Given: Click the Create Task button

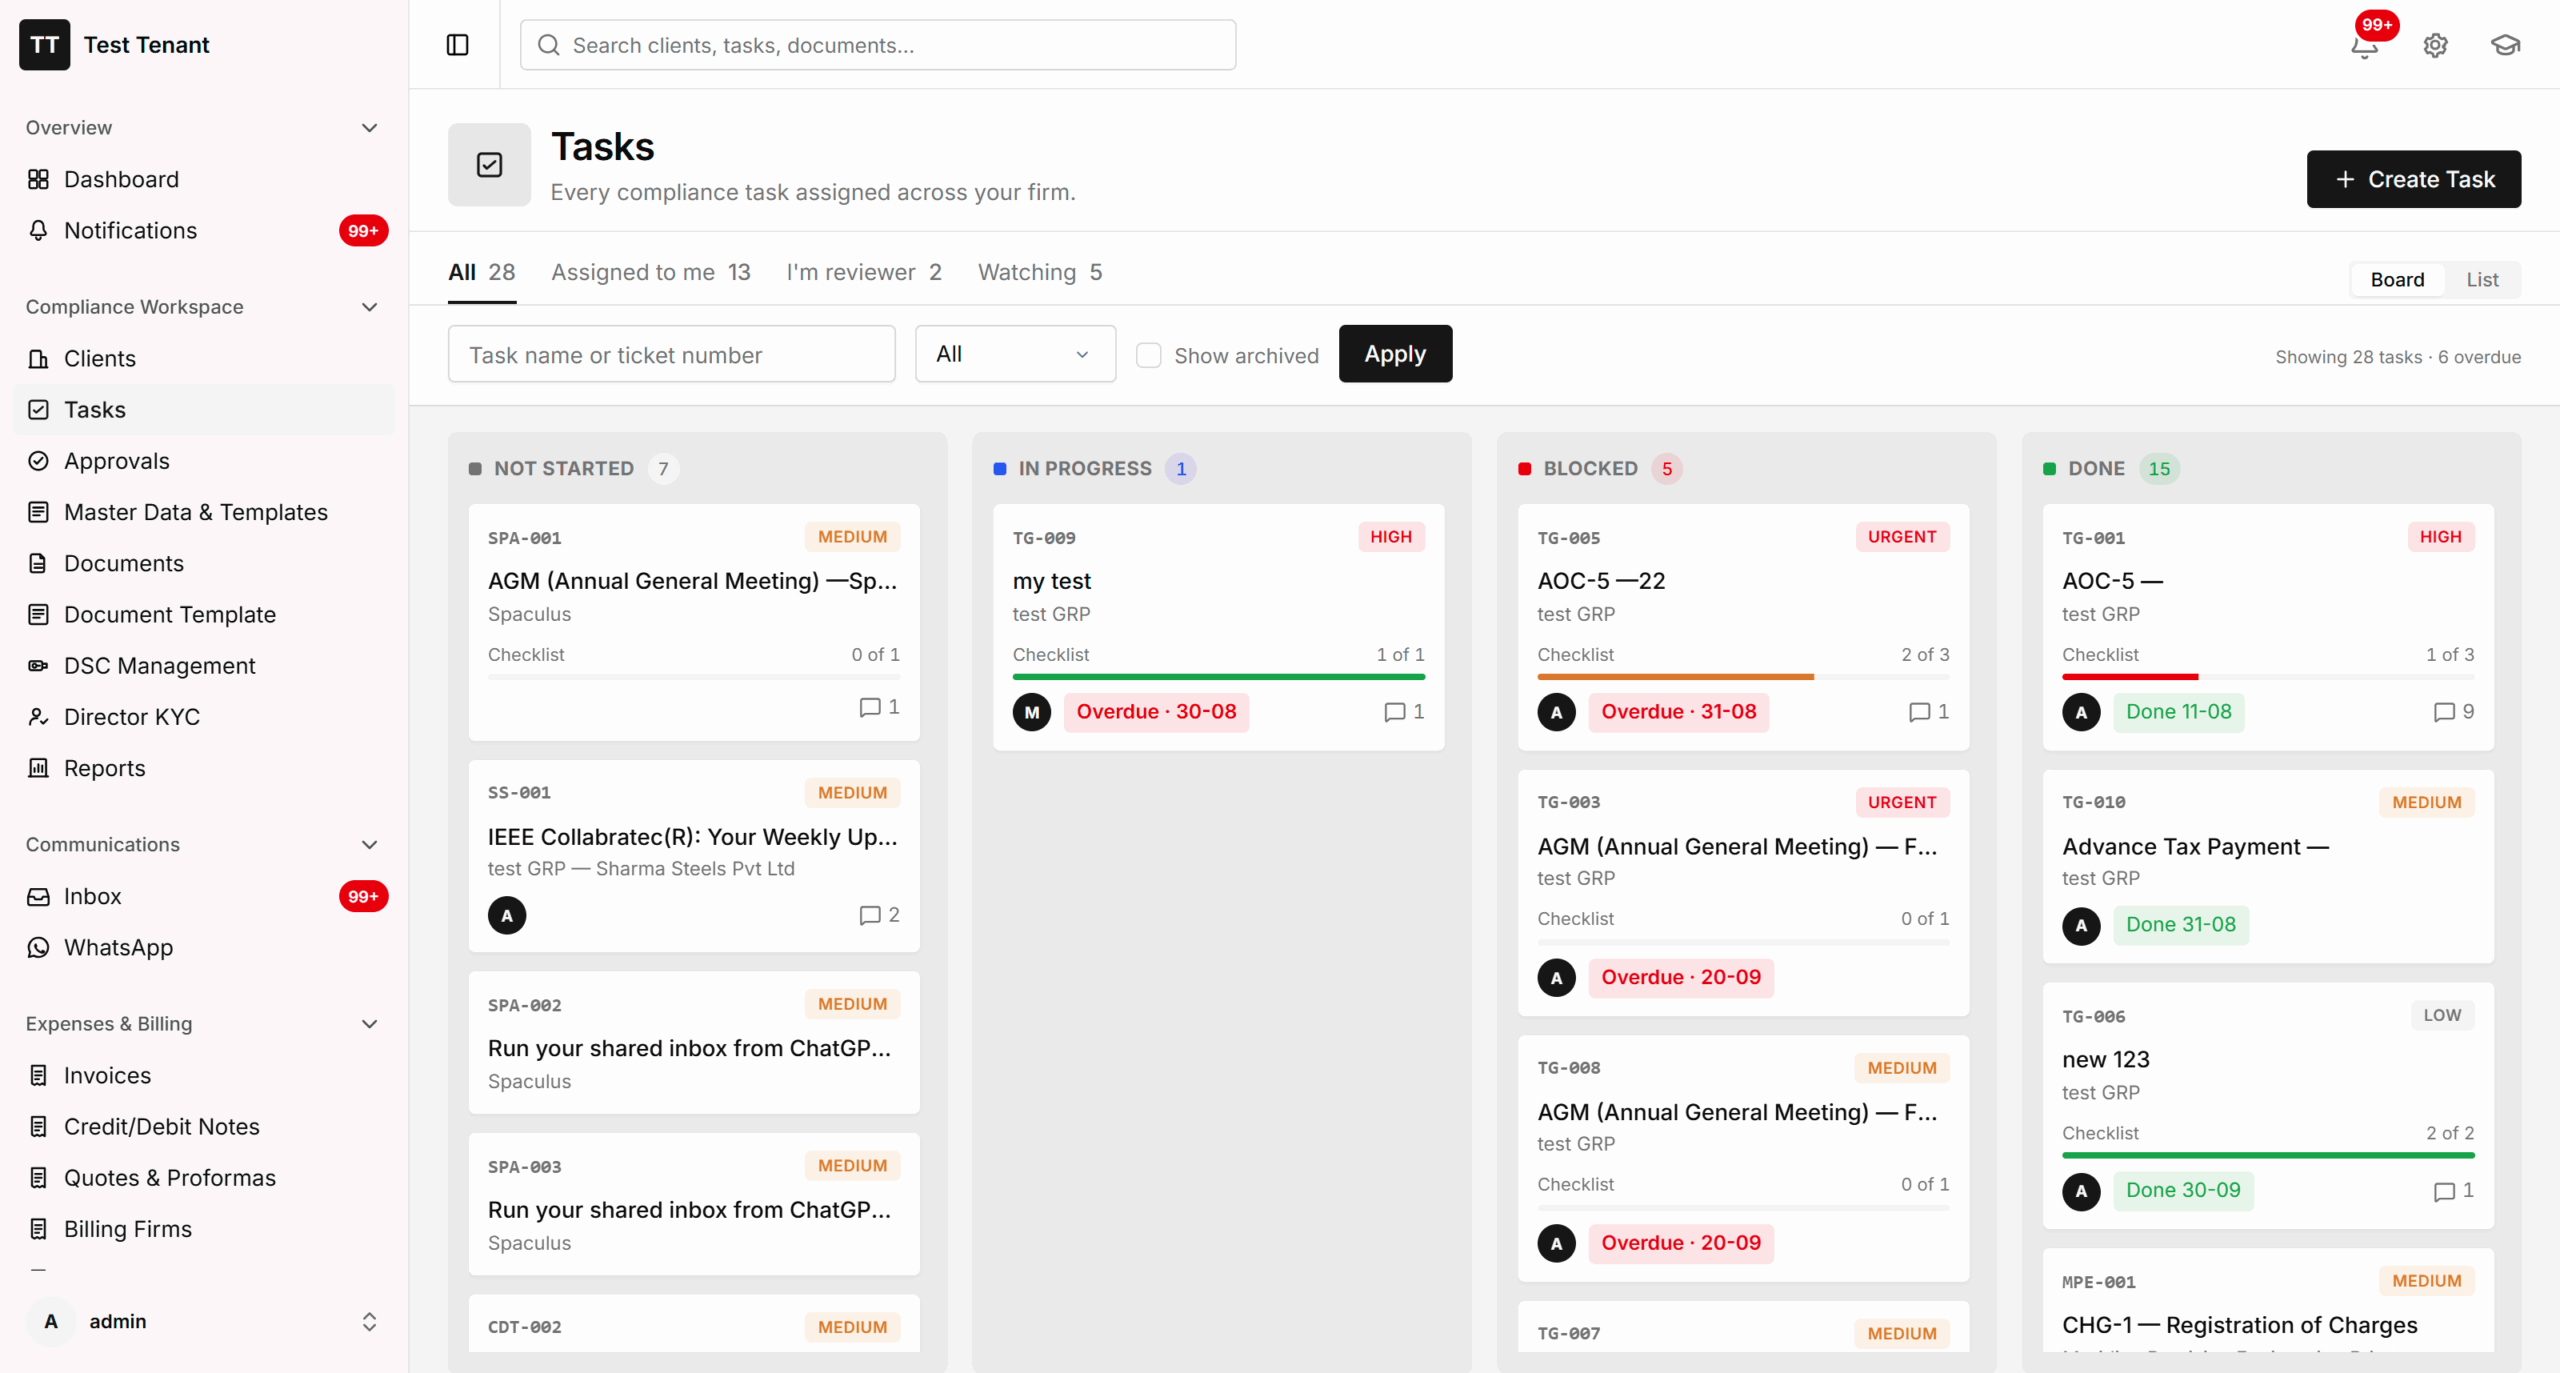Looking at the screenshot, I should tap(2413, 179).
